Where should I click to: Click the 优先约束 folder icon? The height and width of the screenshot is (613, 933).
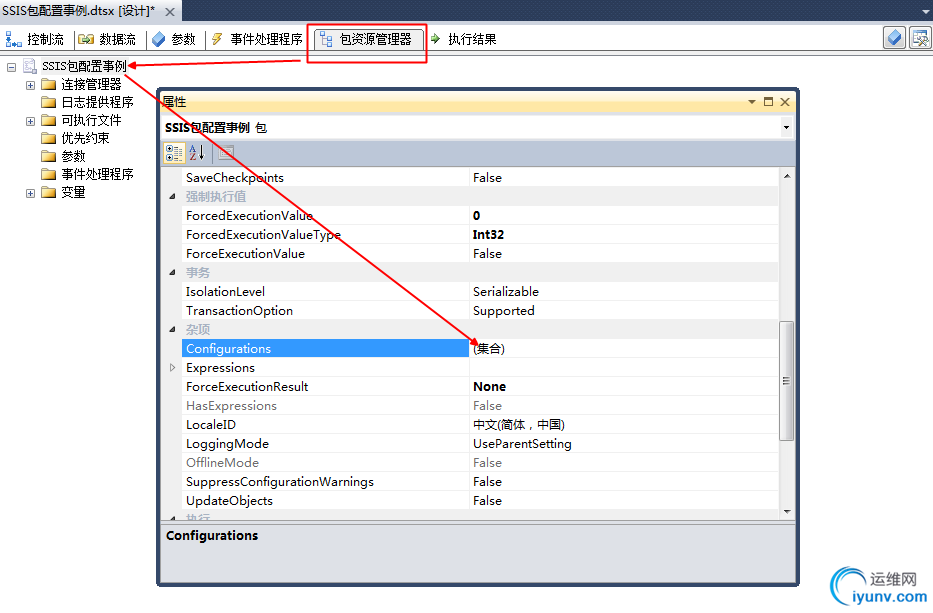48,139
